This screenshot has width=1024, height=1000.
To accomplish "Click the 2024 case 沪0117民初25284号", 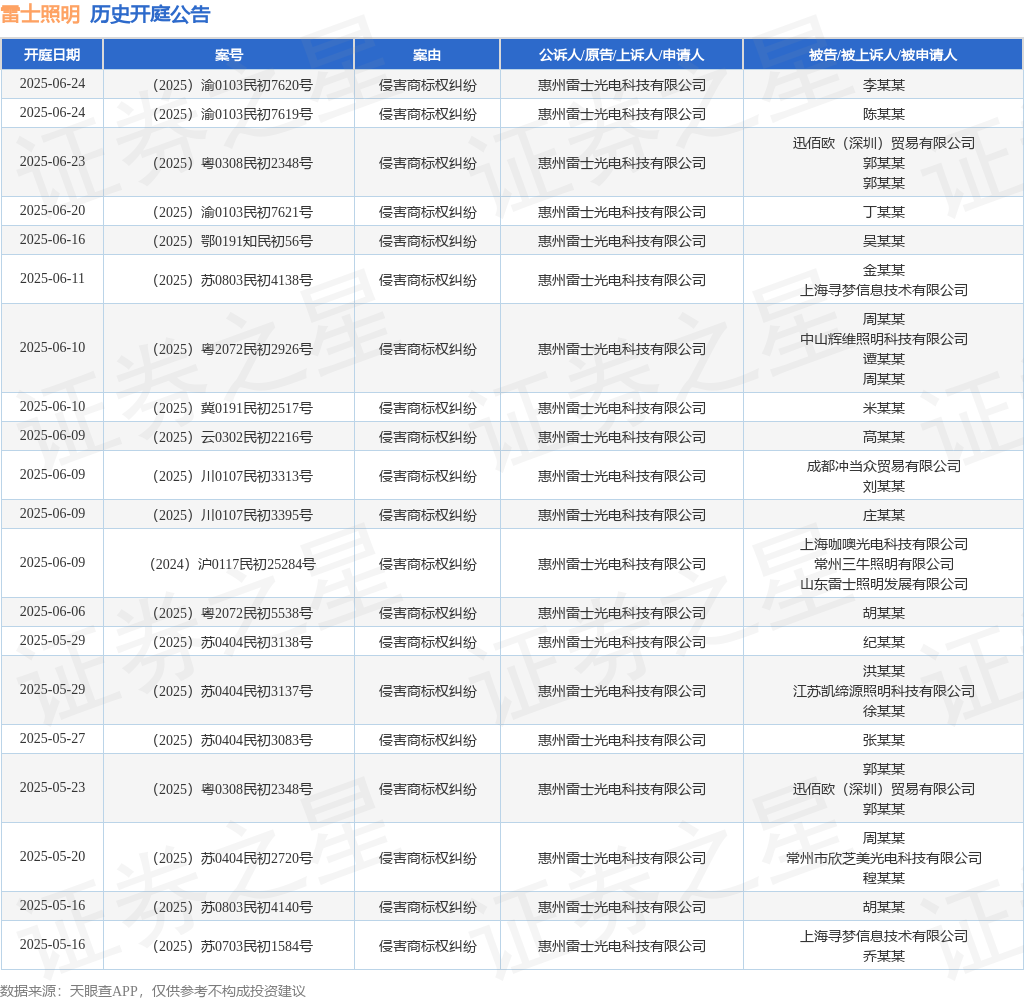I will pyautogui.click(x=232, y=564).
